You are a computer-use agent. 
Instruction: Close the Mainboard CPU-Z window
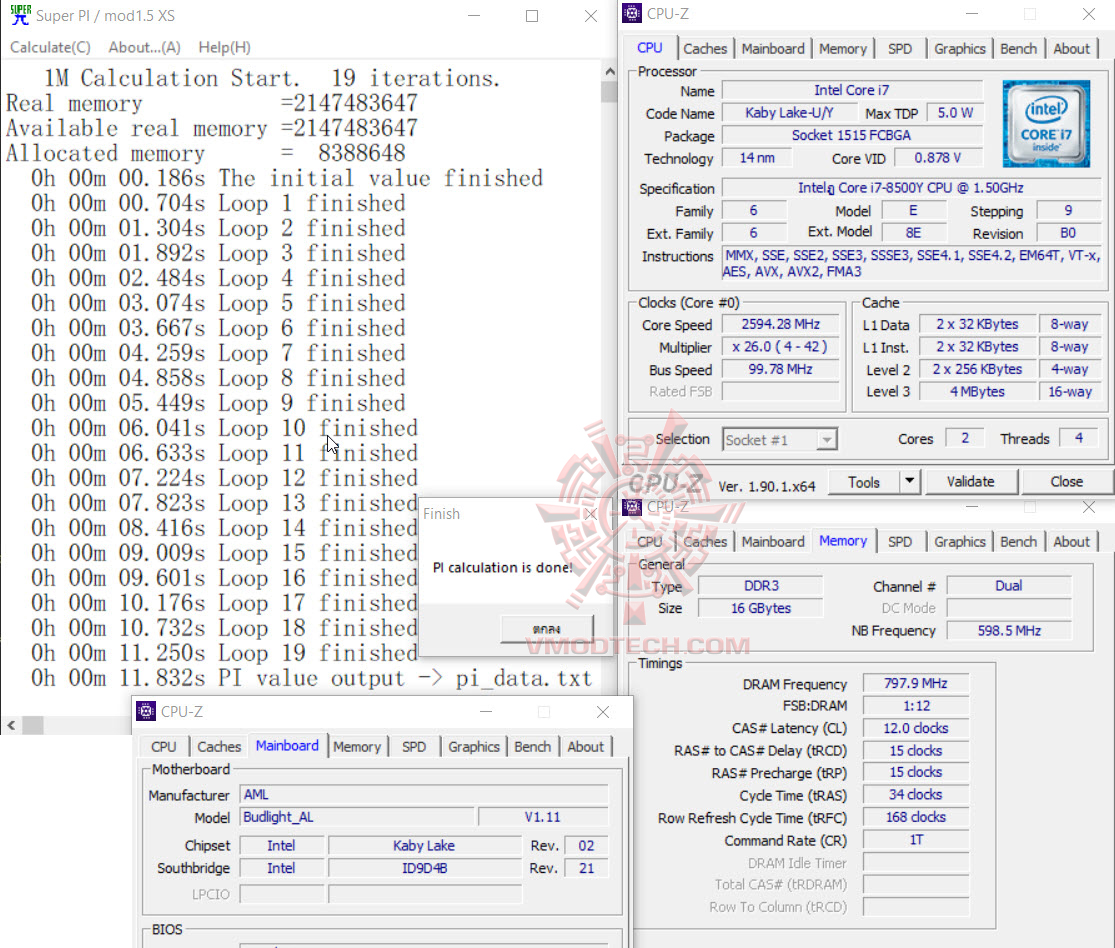coord(603,712)
